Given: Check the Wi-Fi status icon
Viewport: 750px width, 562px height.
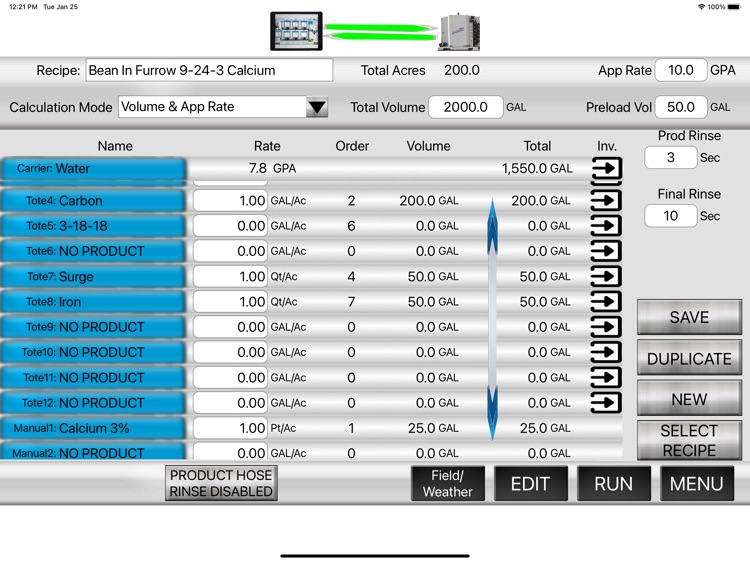Looking at the screenshot, I should tap(701, 7).
